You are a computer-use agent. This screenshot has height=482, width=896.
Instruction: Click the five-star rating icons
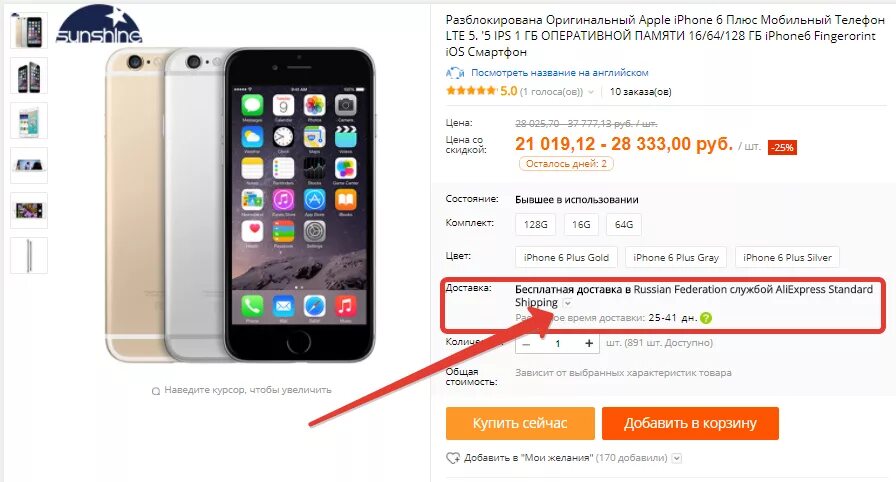[x=471, y=91]
